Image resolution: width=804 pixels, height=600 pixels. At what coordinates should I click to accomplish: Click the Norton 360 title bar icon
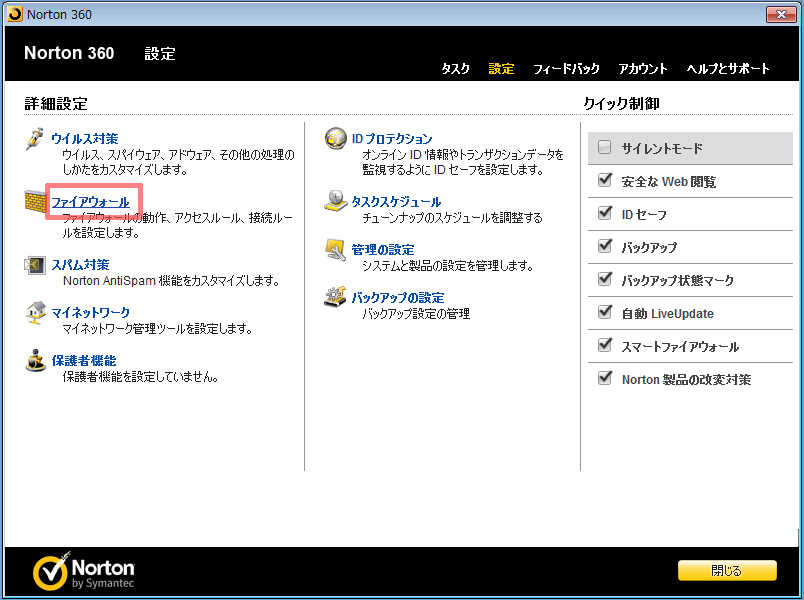(x=15, y=14)
